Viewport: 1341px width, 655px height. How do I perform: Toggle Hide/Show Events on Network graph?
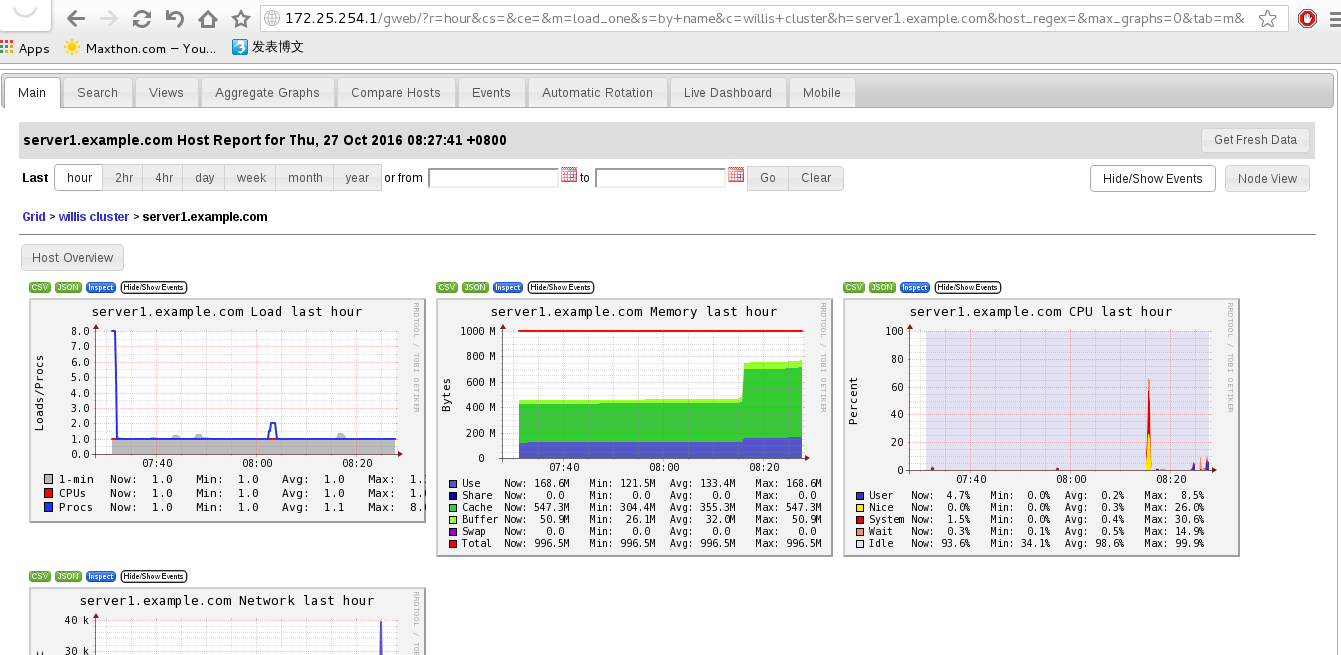(x=154, y=576)
